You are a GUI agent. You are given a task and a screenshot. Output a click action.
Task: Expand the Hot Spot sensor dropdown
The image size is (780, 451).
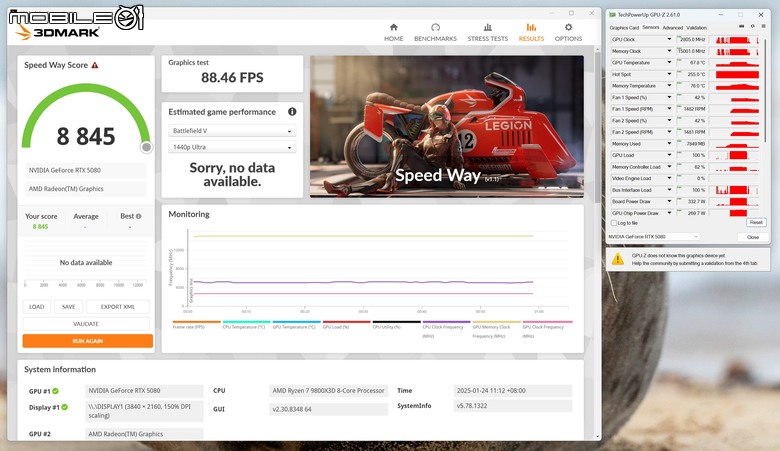[669, 74]
